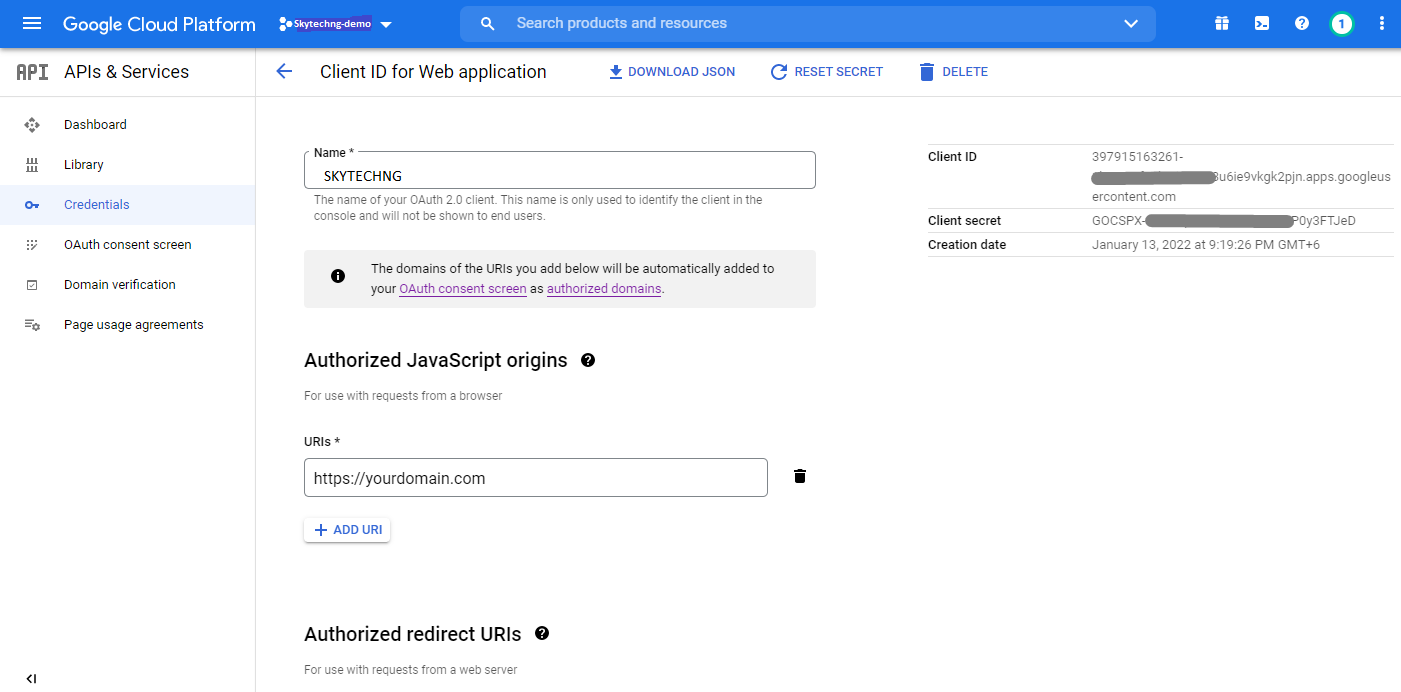Viewport: 1401px width, 692px height.
Task: Collapse the sidebar with bottom arrow
Action: 31,679
